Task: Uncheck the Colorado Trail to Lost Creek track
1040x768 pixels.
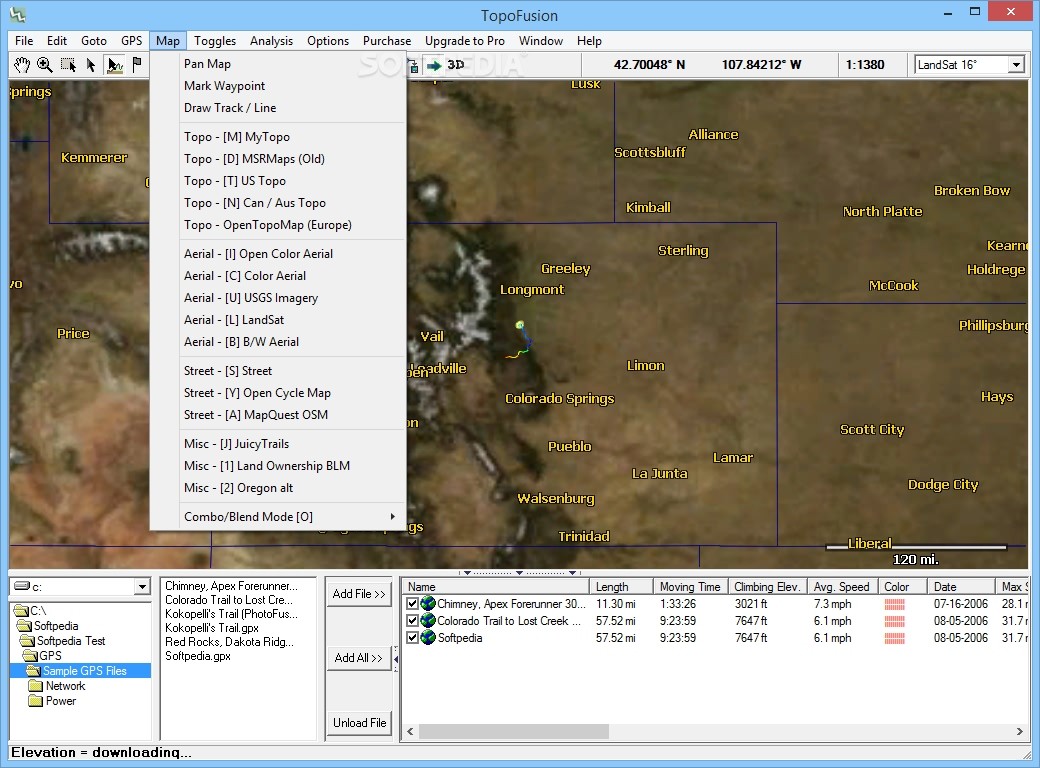Action: pos(413,621)
